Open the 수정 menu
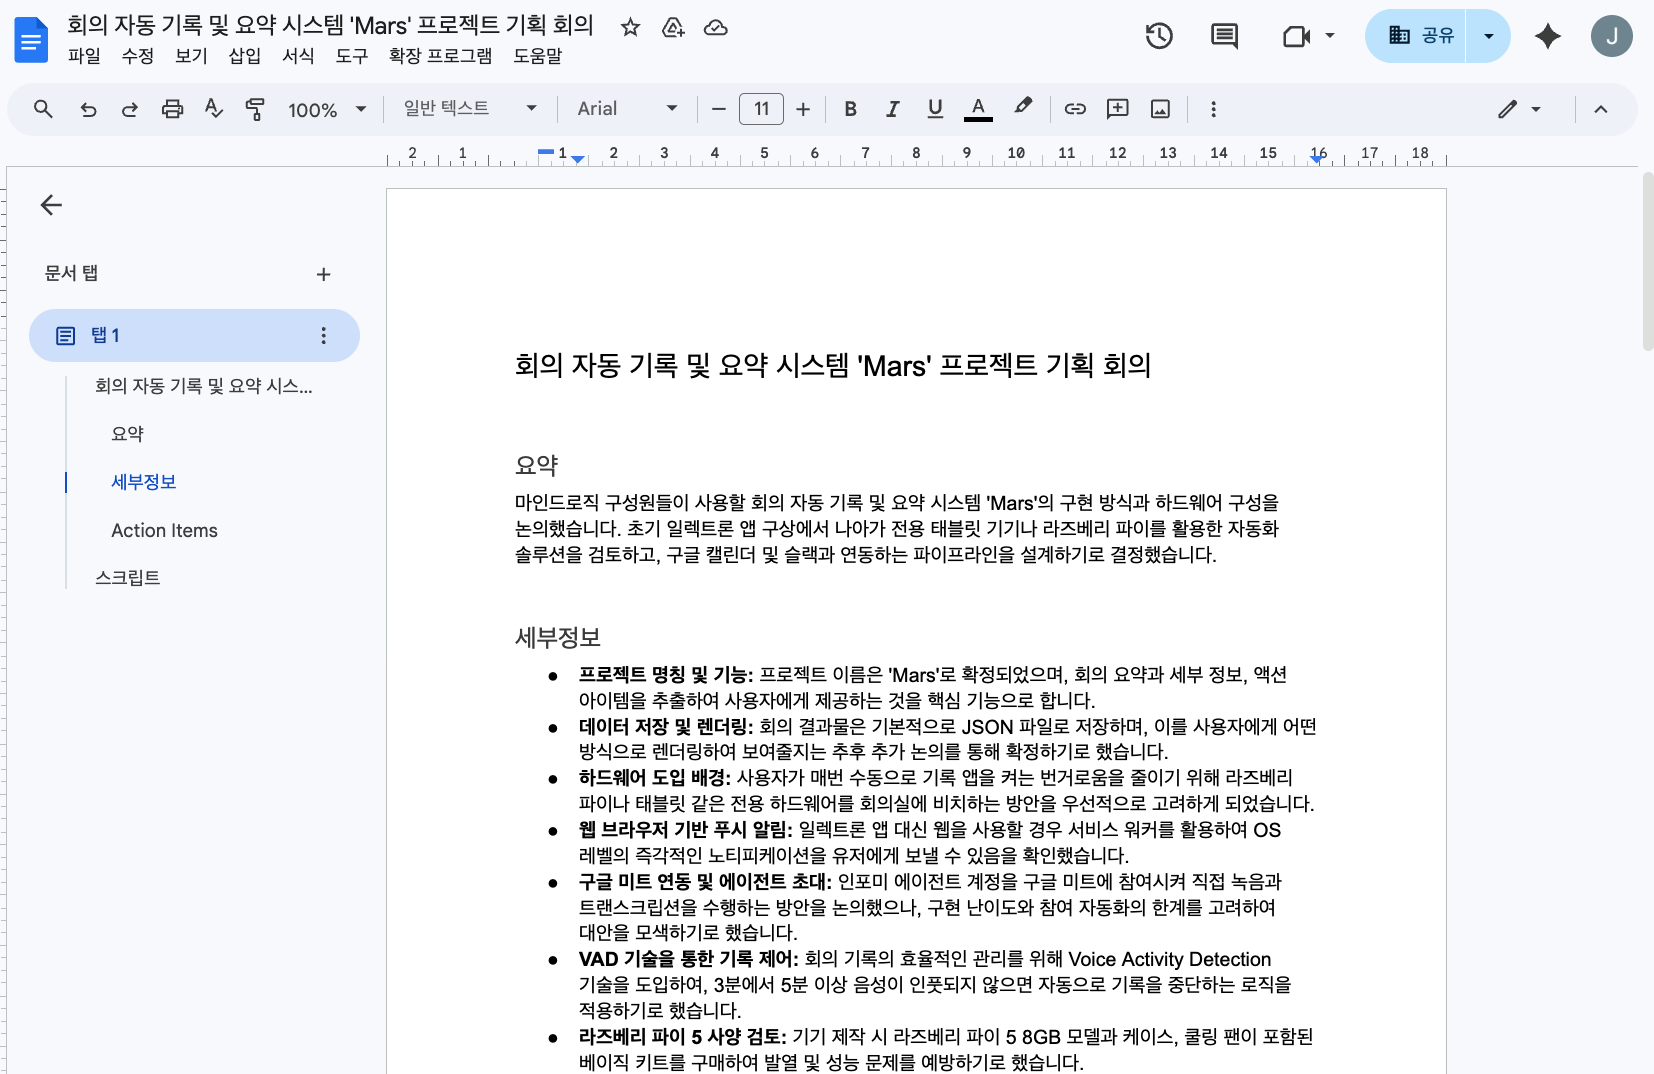The height and width of the screenshot is (1074, 1654). pyautogui.click(x=137, y=56)
